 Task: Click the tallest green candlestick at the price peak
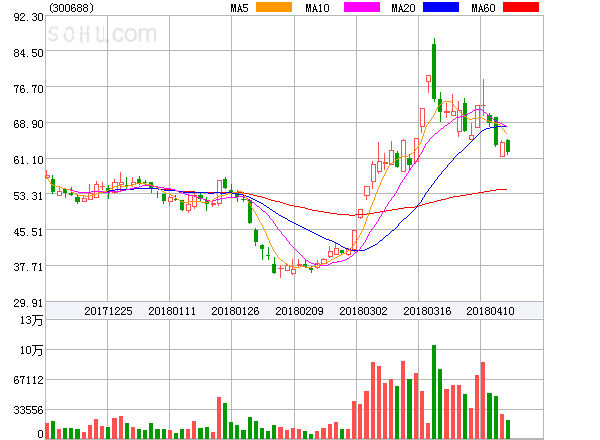point(434,71)
